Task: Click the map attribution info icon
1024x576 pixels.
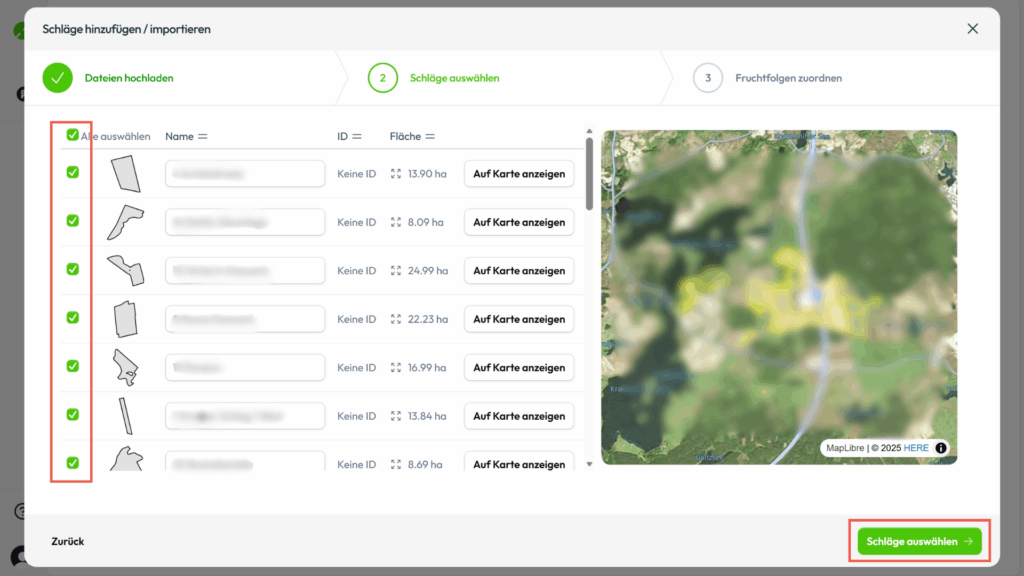Action: 941,448
